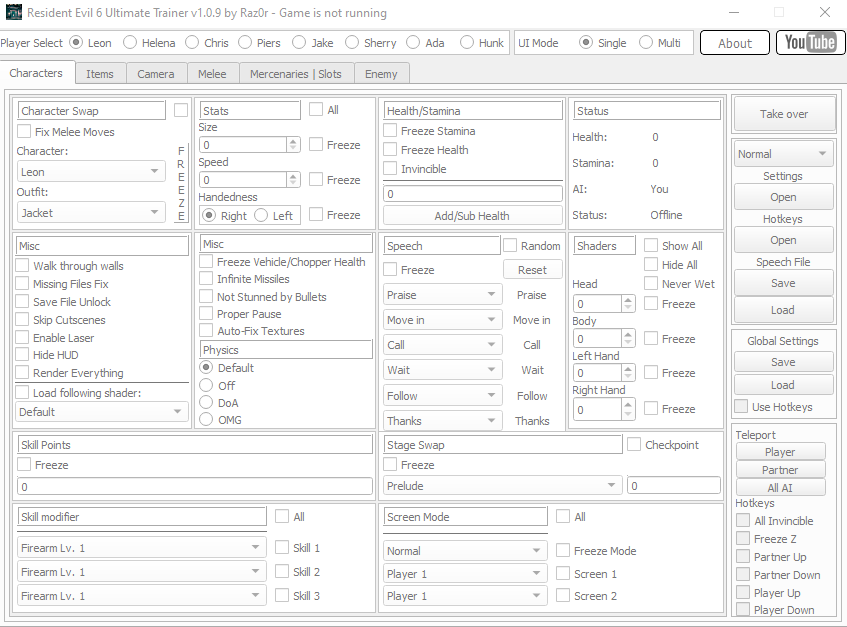This screenshot has height=627, width=847.
Task: Click the Skill Points value field
Action: click(195, 486)
